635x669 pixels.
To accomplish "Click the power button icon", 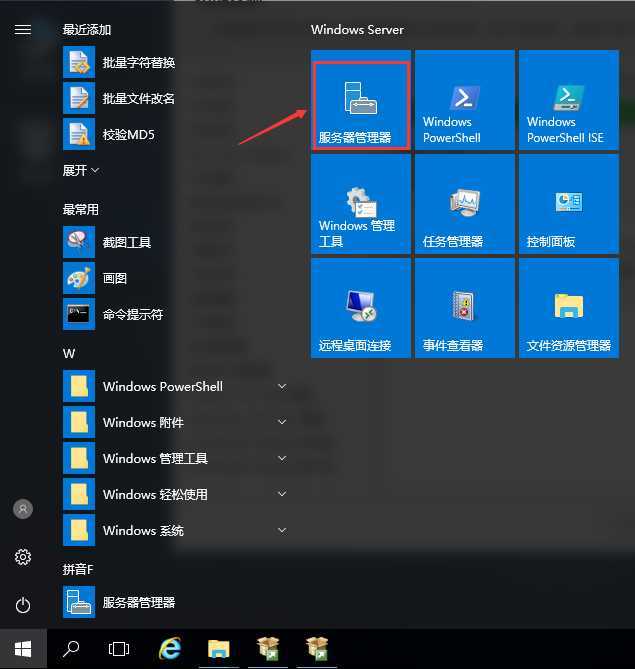I will 23,605.
